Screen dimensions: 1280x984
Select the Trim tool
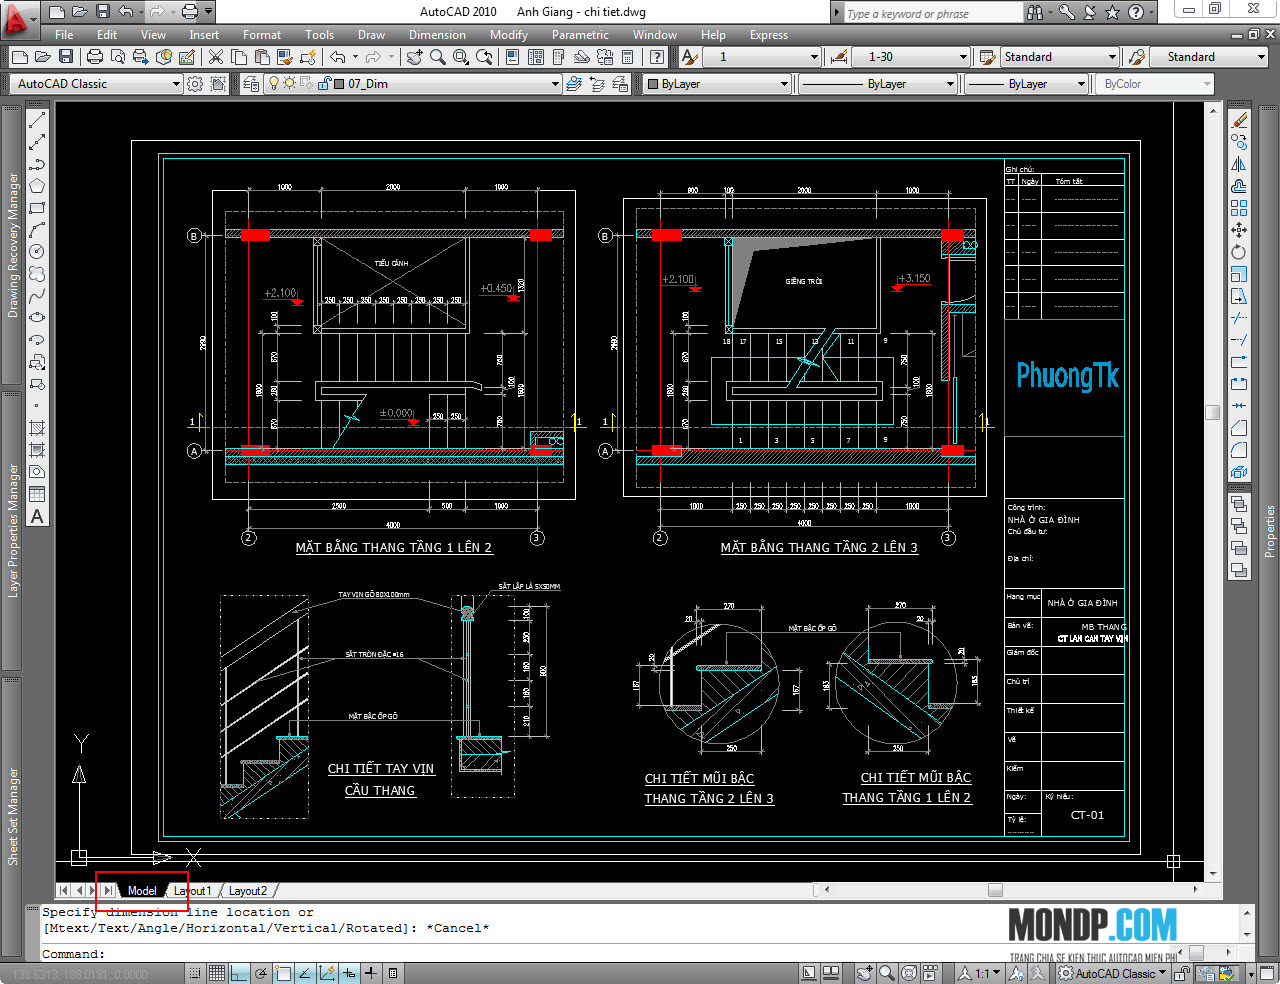(1239, 318)
